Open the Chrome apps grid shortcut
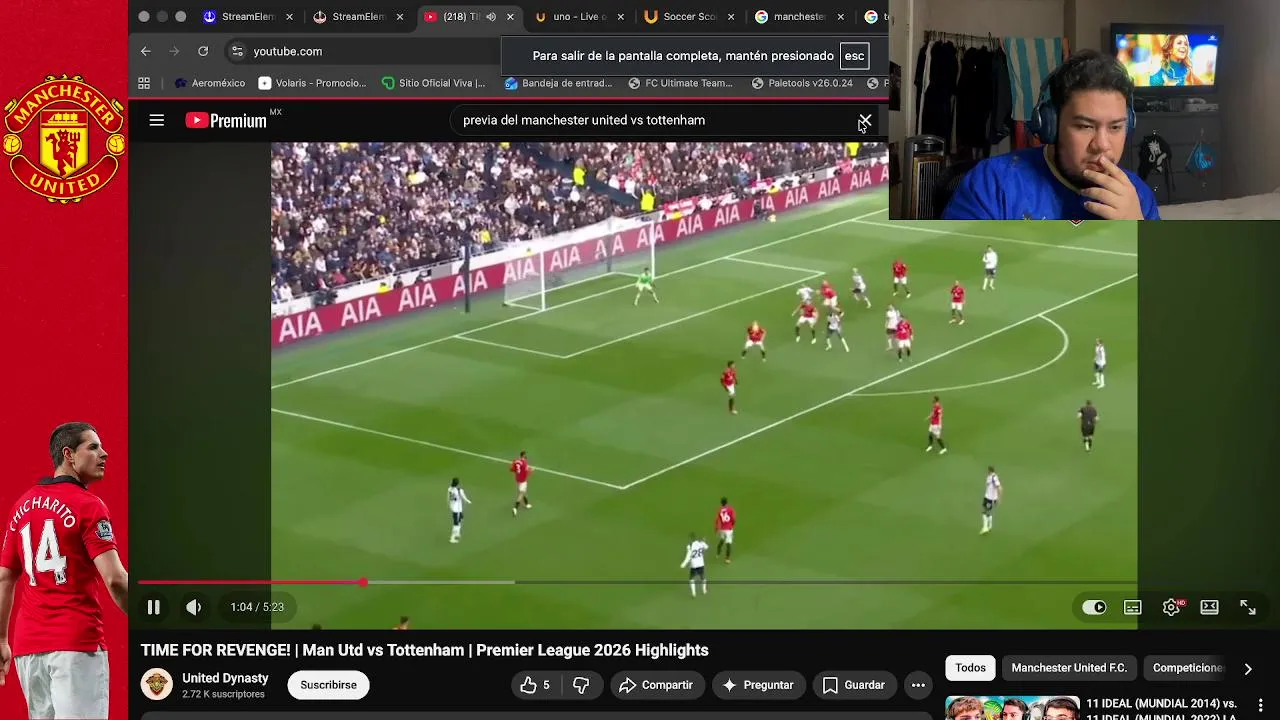Screen dimensions: 1280x720 144,83
